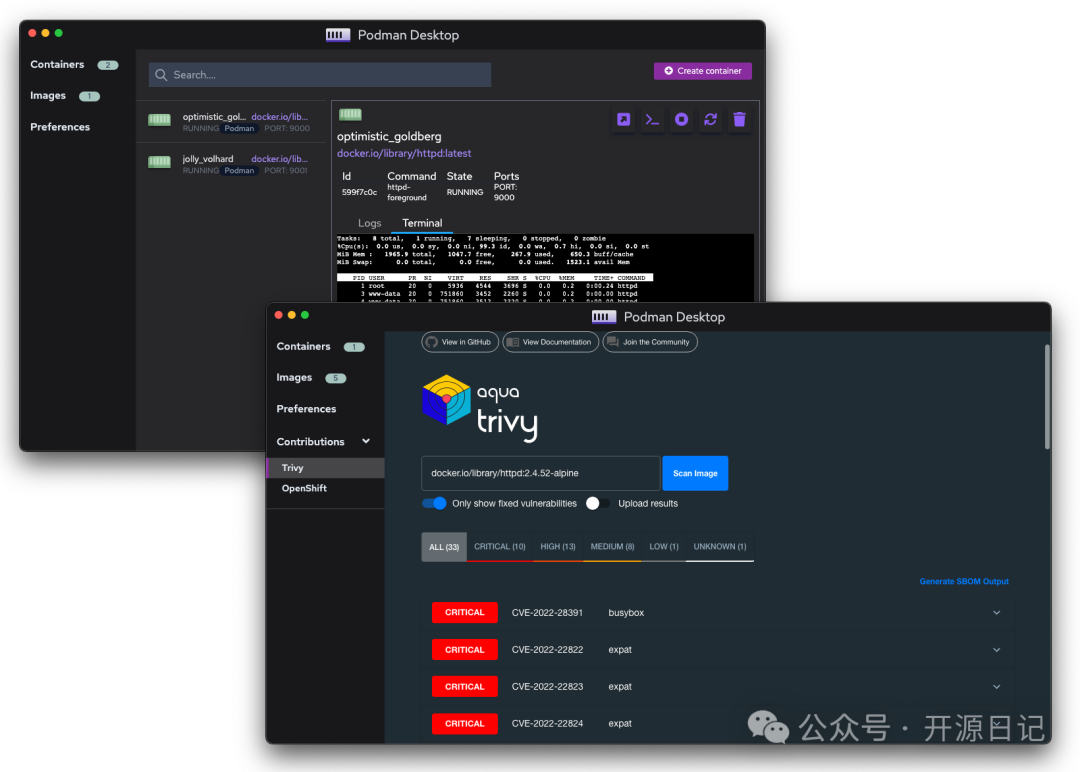Click the aqua trivy logo
The height and width of the screenshot is (772, 1080).
pyautogui.click(x=479, y=408)
